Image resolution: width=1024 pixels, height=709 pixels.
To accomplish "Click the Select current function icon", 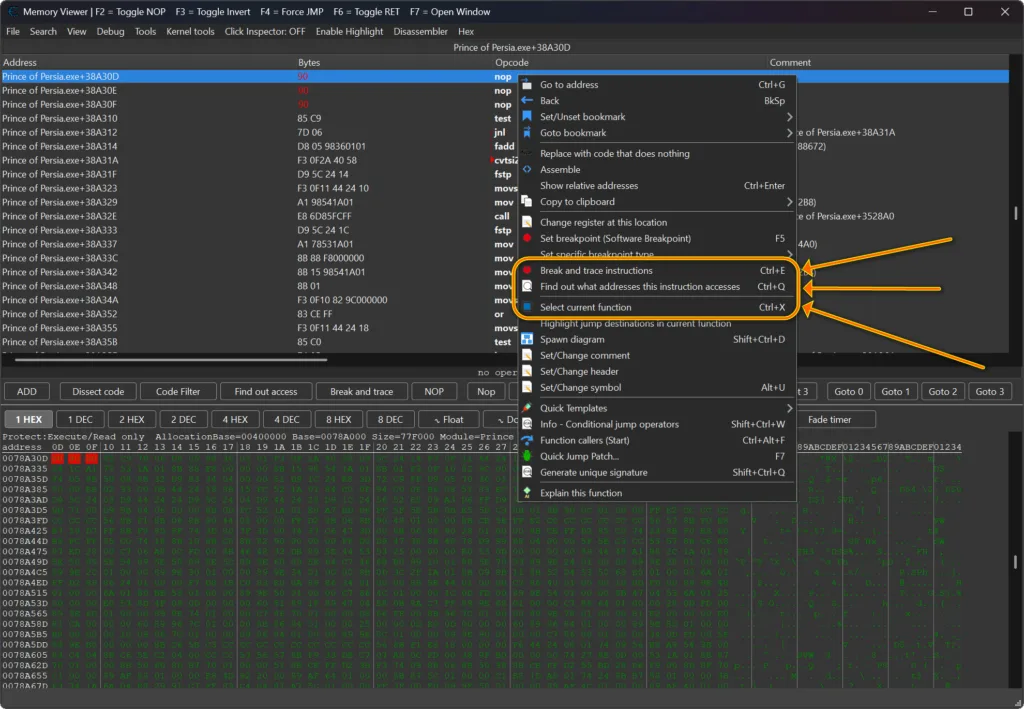I will pyautogui.click(x=527, y=307).
